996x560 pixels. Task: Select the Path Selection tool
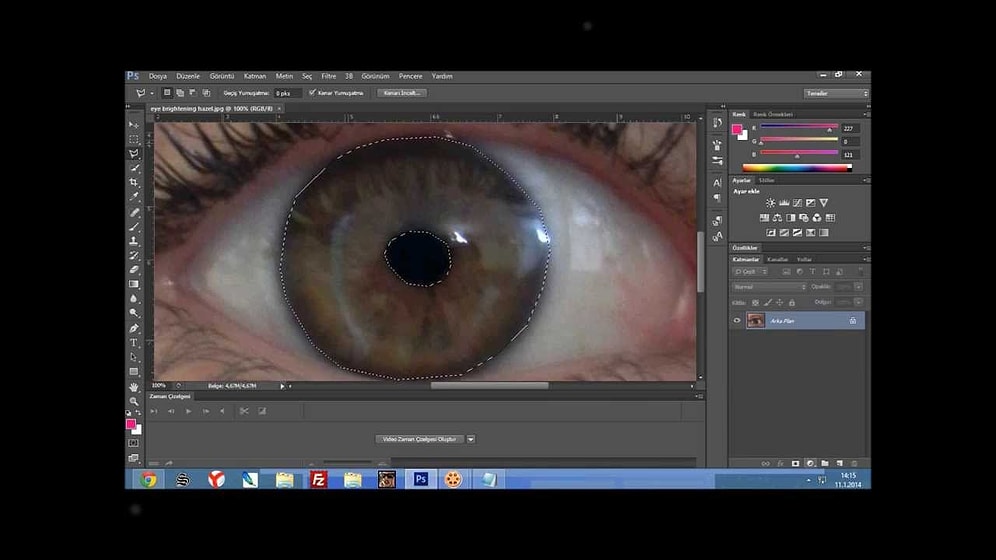click(x=133, y=357)
